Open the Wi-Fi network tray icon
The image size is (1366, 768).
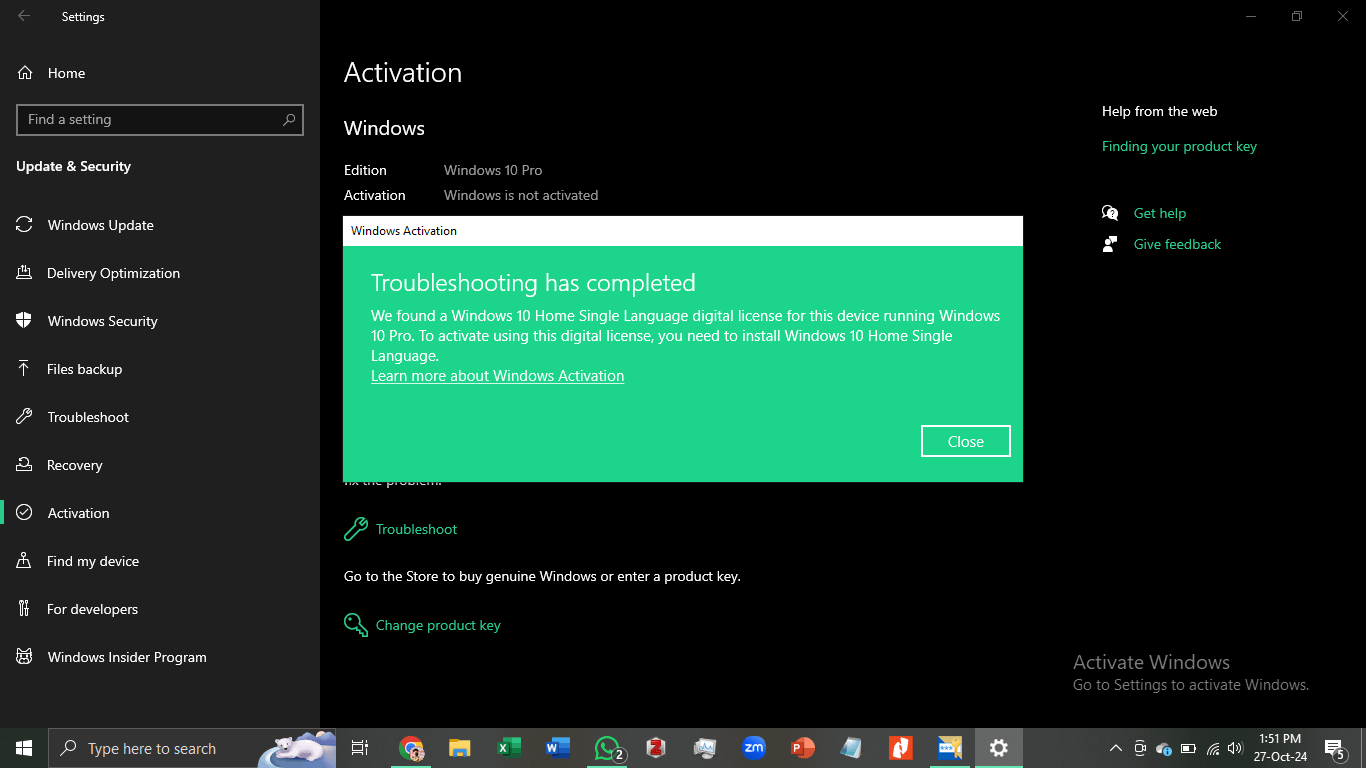coord(1212,748)
